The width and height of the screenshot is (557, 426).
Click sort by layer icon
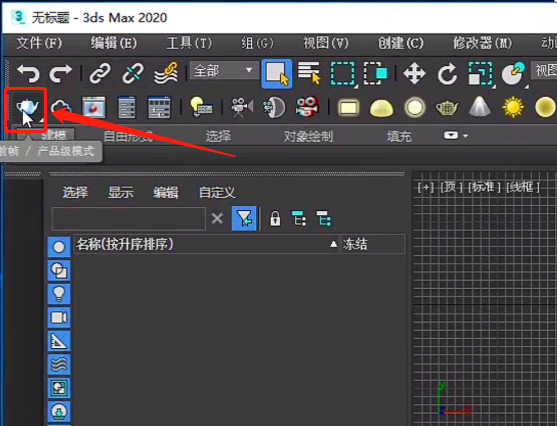(324, 219)
